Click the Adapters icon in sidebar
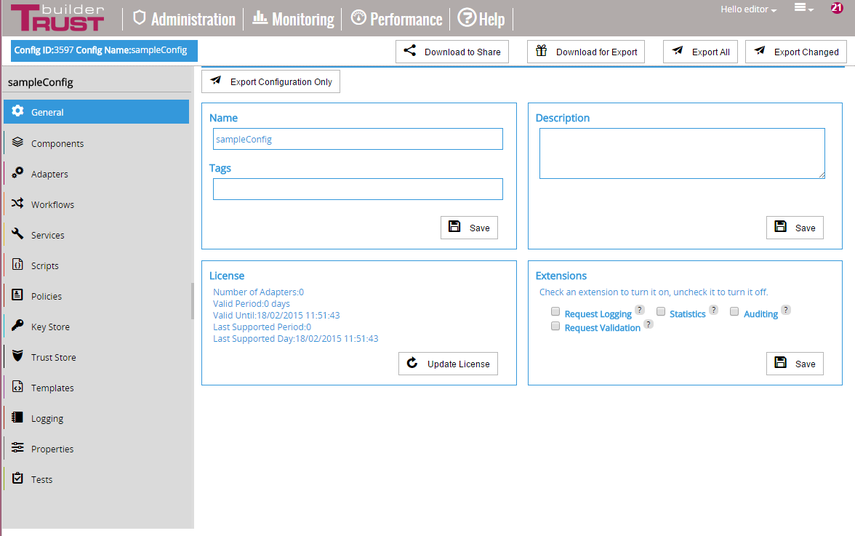The height and width of the screenshot is (536, 855). click(x=17, y=173)
